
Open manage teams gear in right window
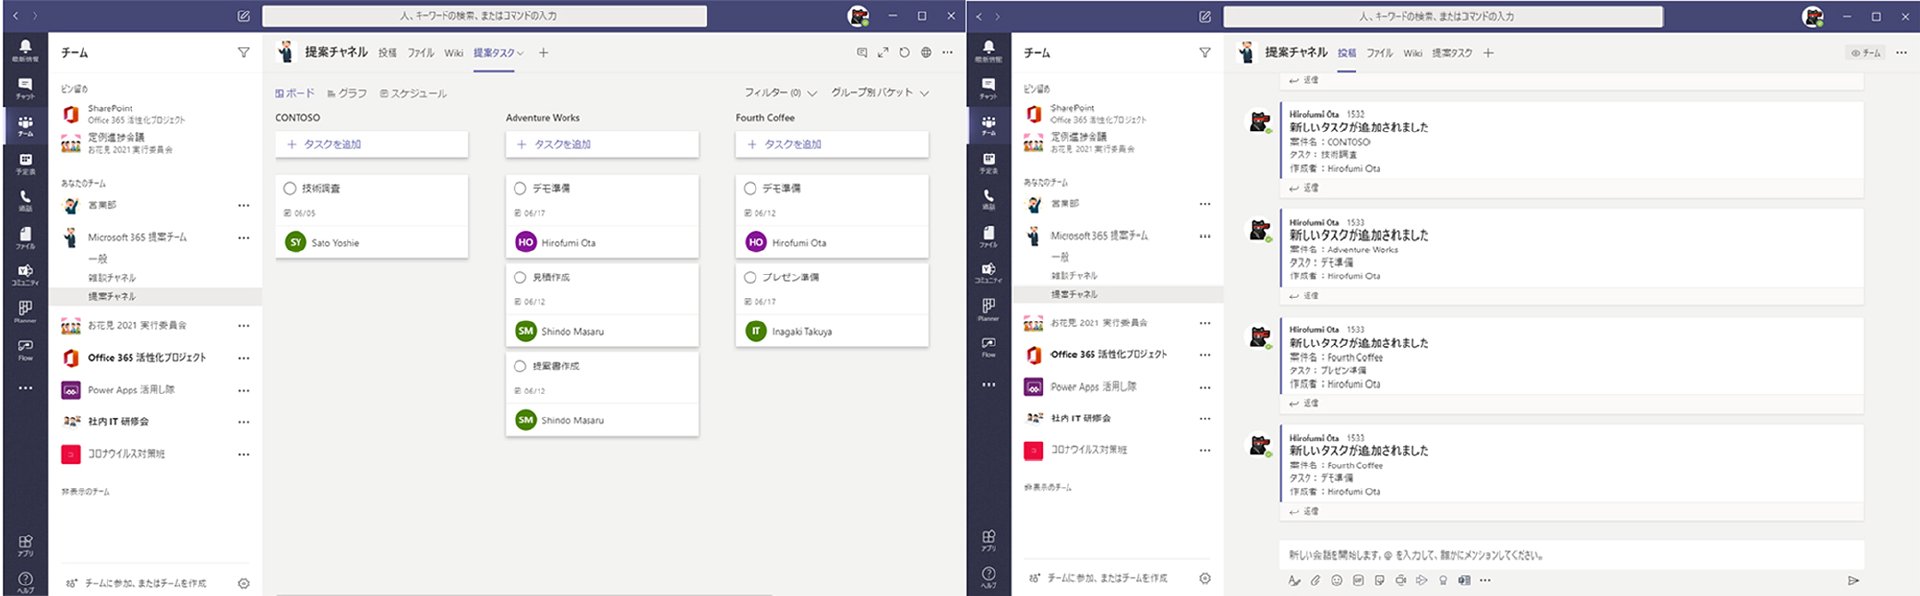[1205, 578]
